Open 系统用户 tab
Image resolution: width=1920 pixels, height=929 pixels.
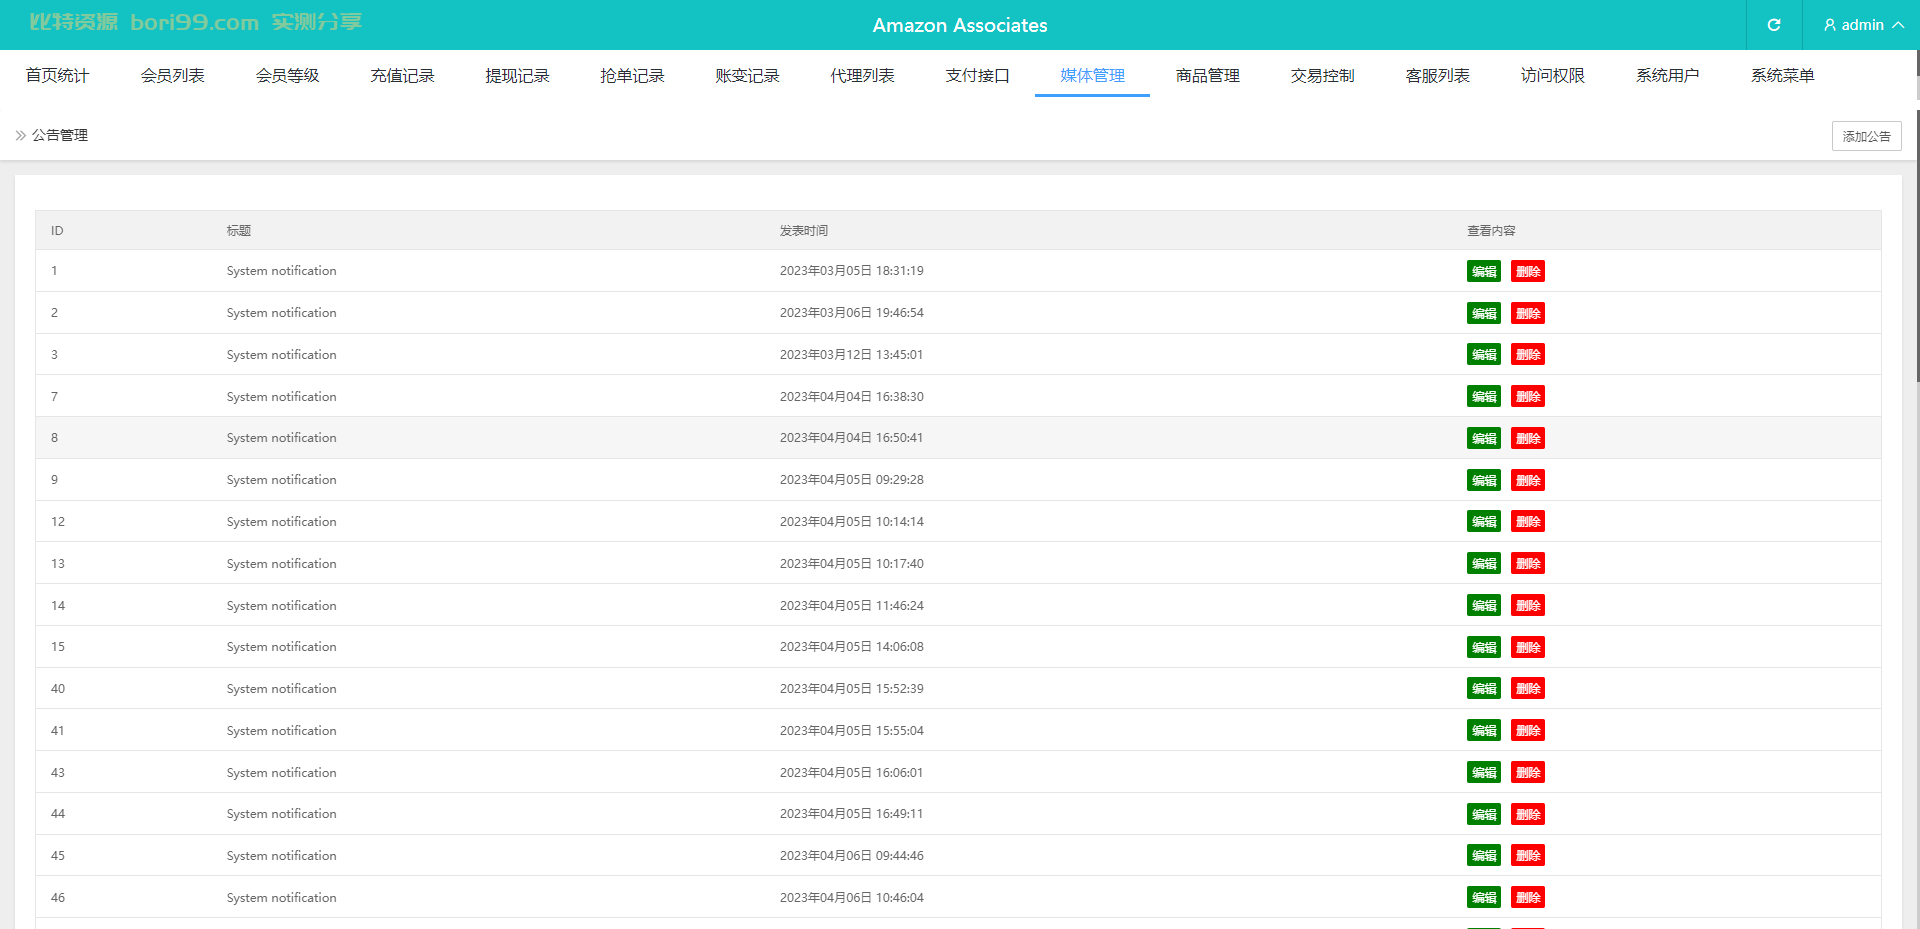click(x=1667, y=76)
